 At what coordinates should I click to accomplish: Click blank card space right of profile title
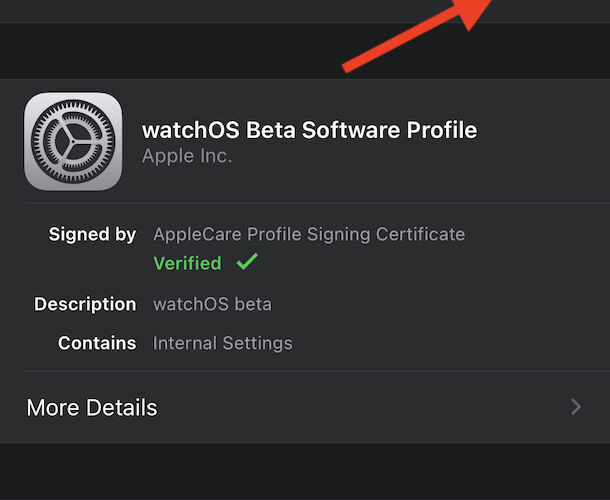point(545,140)
